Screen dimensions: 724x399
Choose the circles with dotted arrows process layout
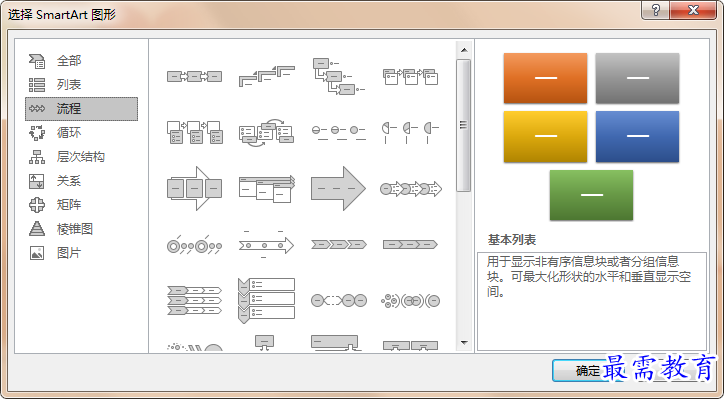[x=410, y=188]
